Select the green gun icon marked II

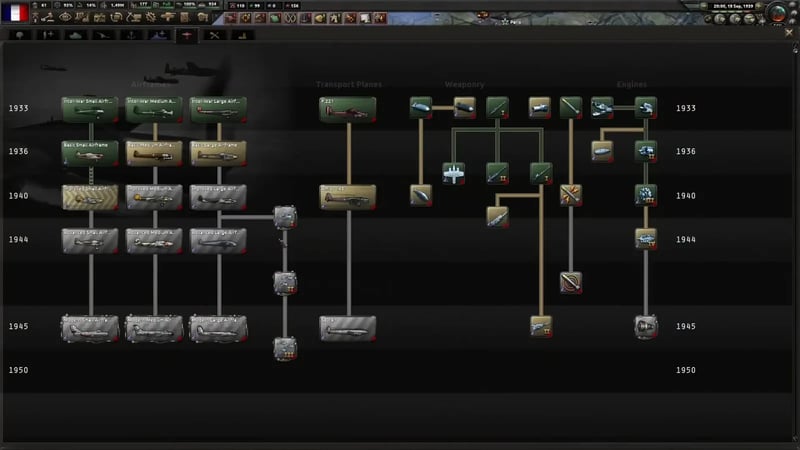497,173
